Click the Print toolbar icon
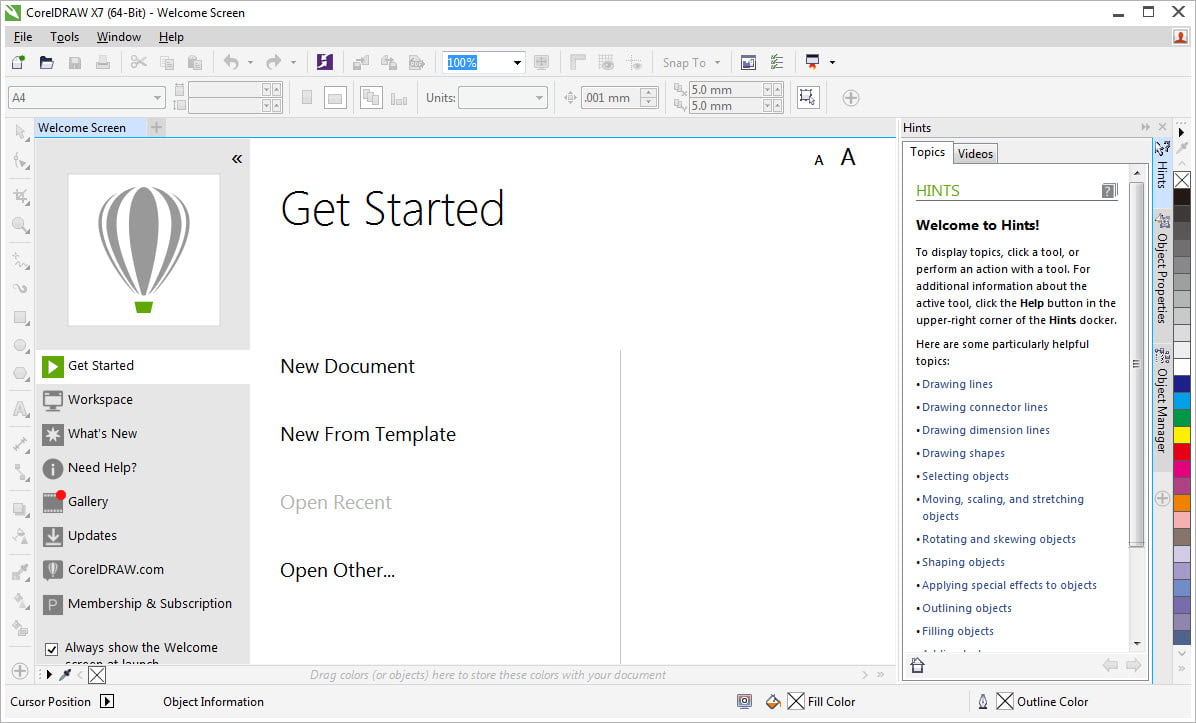1196x723 pixels. (x=103, y=63)
